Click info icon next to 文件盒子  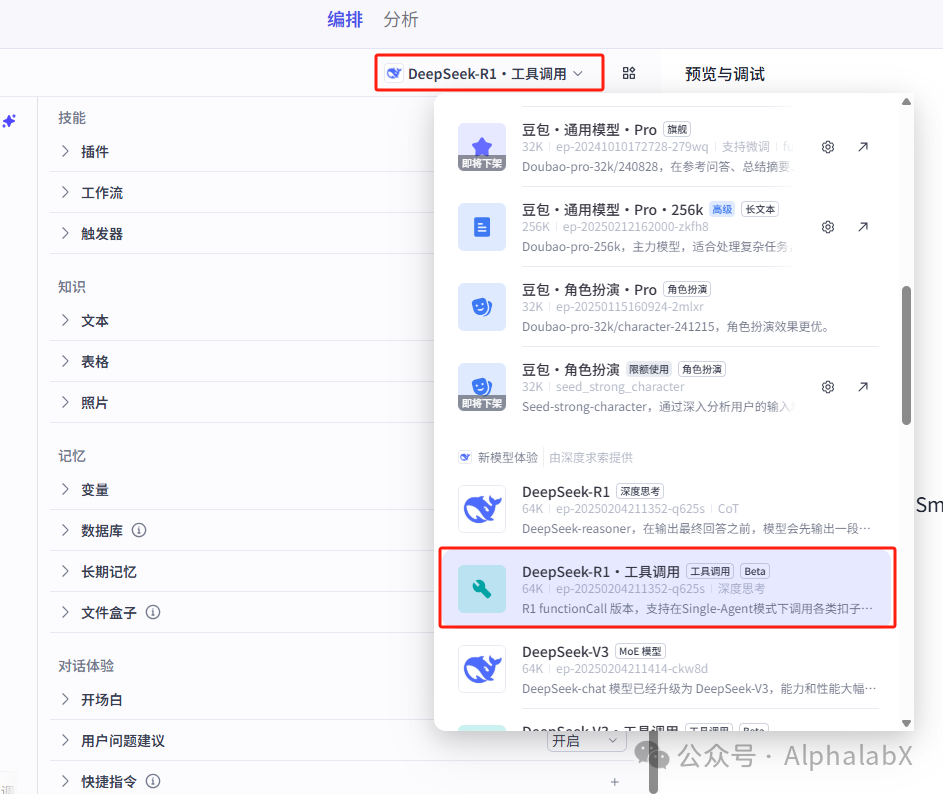point(153,612)
